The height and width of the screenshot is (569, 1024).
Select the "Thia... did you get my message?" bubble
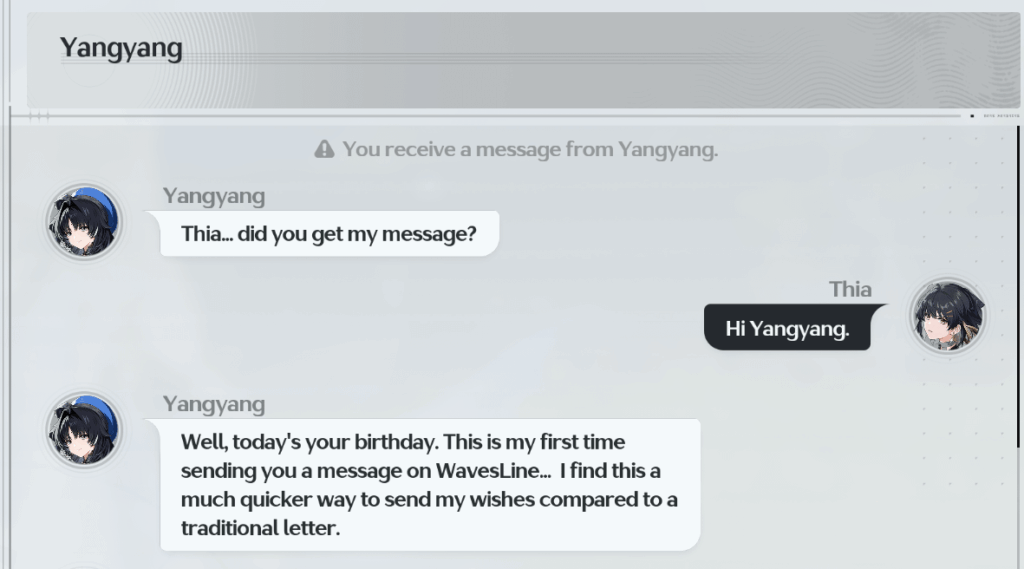pyautogui.click(x=329, y=235)
